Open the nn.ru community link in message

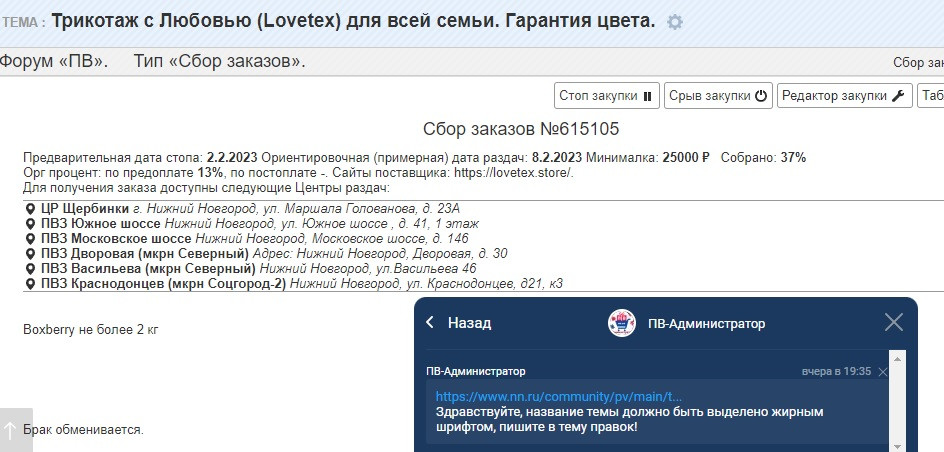click(559, 397)
